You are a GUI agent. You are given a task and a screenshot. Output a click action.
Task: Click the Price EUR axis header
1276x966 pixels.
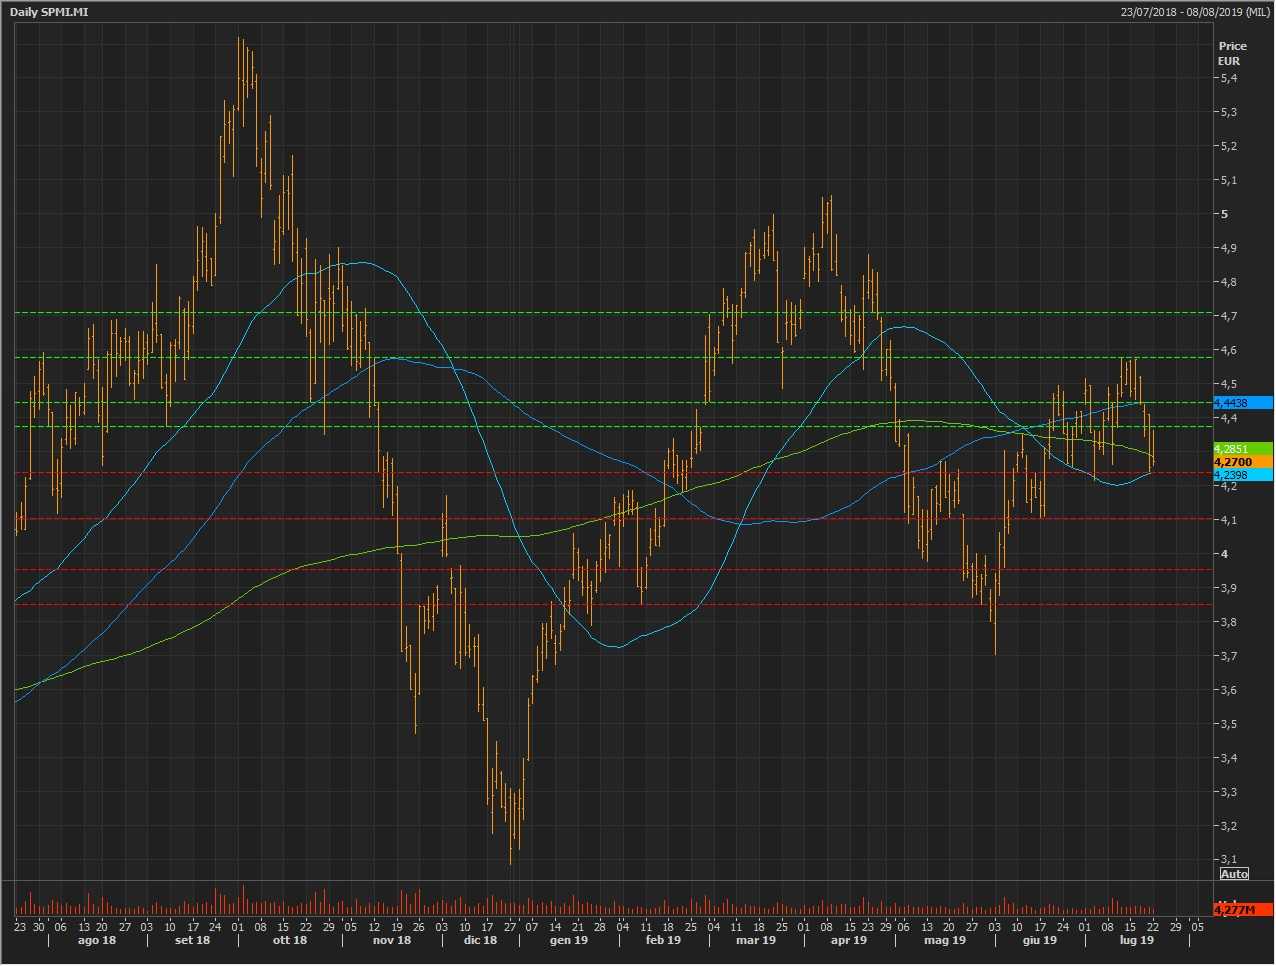click(x=1232, y=53)
